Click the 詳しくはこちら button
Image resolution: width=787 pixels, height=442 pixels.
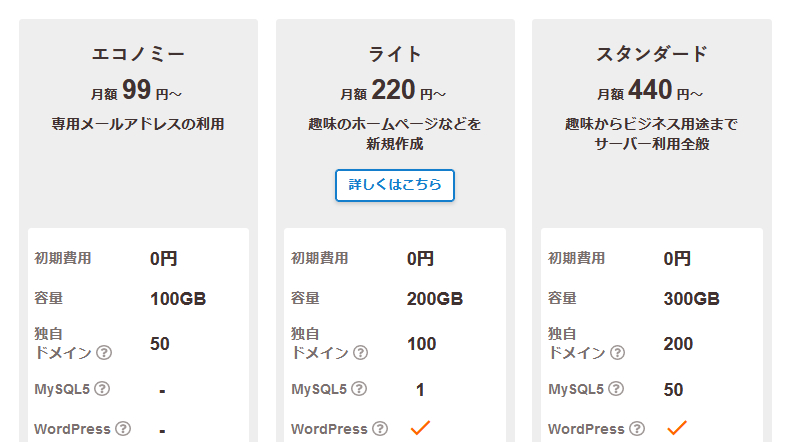click(395, 185)
